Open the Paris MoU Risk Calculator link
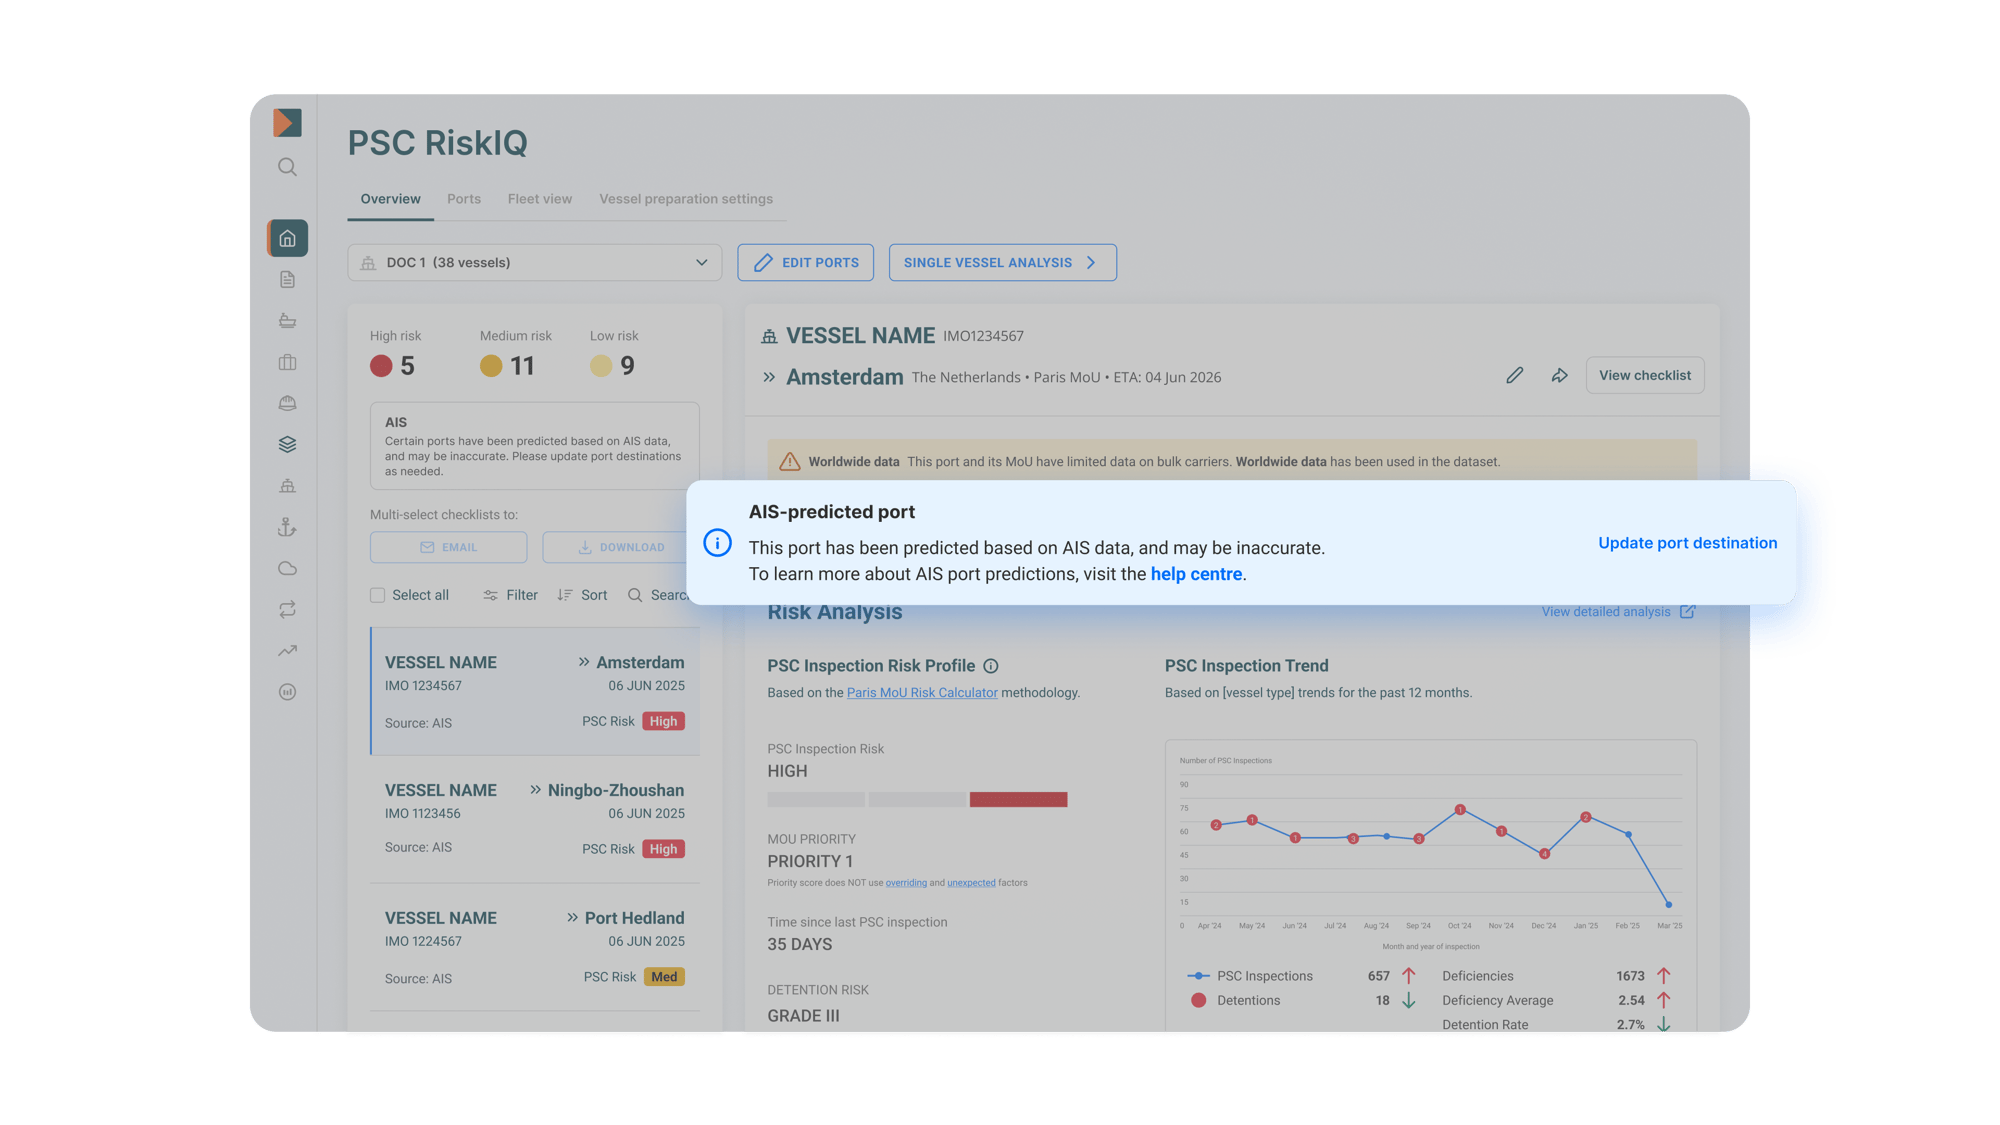The height and width of the screenshot is (1125, 2000). point(922,693)
